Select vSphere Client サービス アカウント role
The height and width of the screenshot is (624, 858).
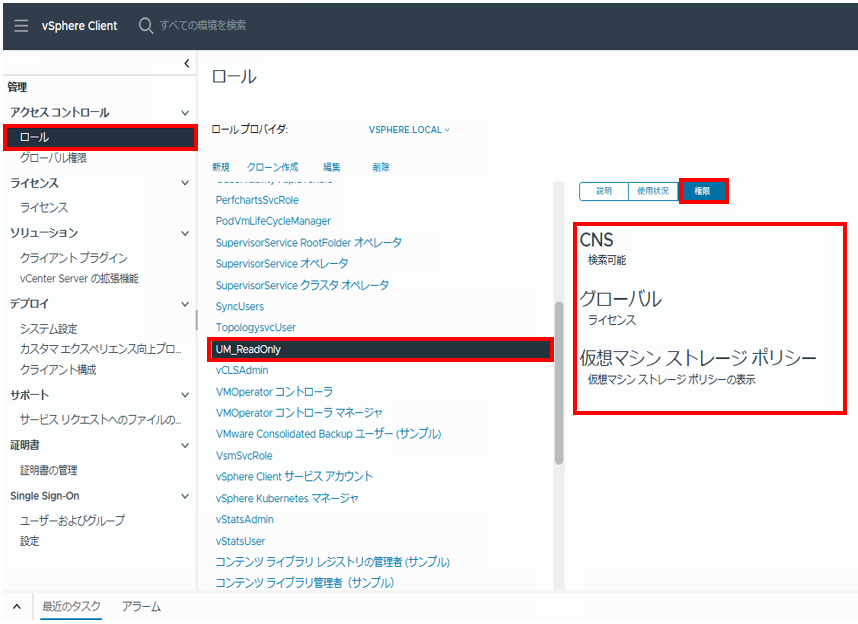click(294, 477)
